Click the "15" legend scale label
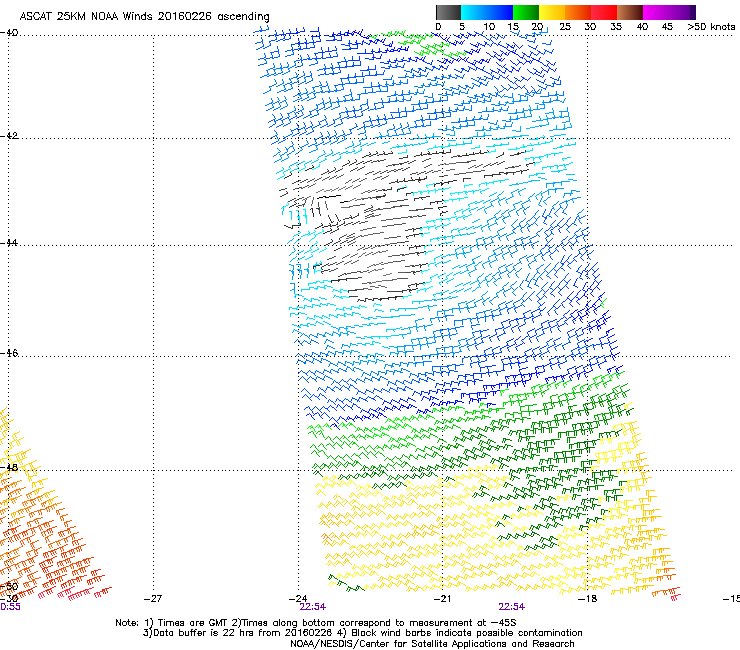Screen dimensions: 740x650 [513, 26]
